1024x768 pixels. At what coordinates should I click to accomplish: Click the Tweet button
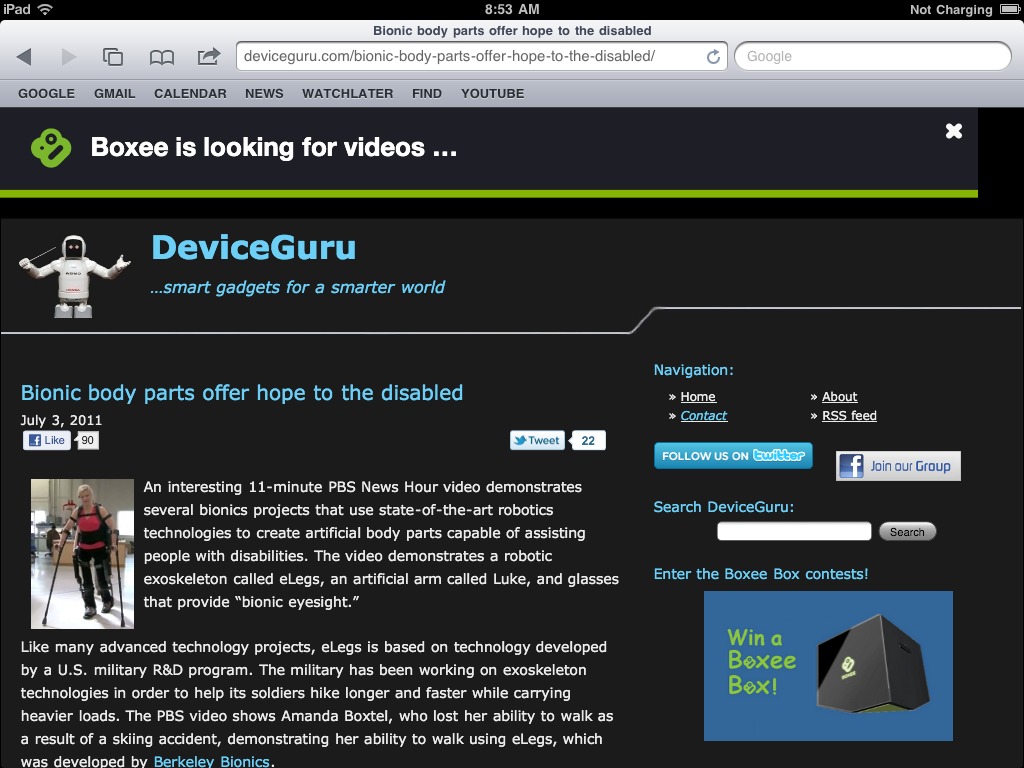[x=537, y=440]
